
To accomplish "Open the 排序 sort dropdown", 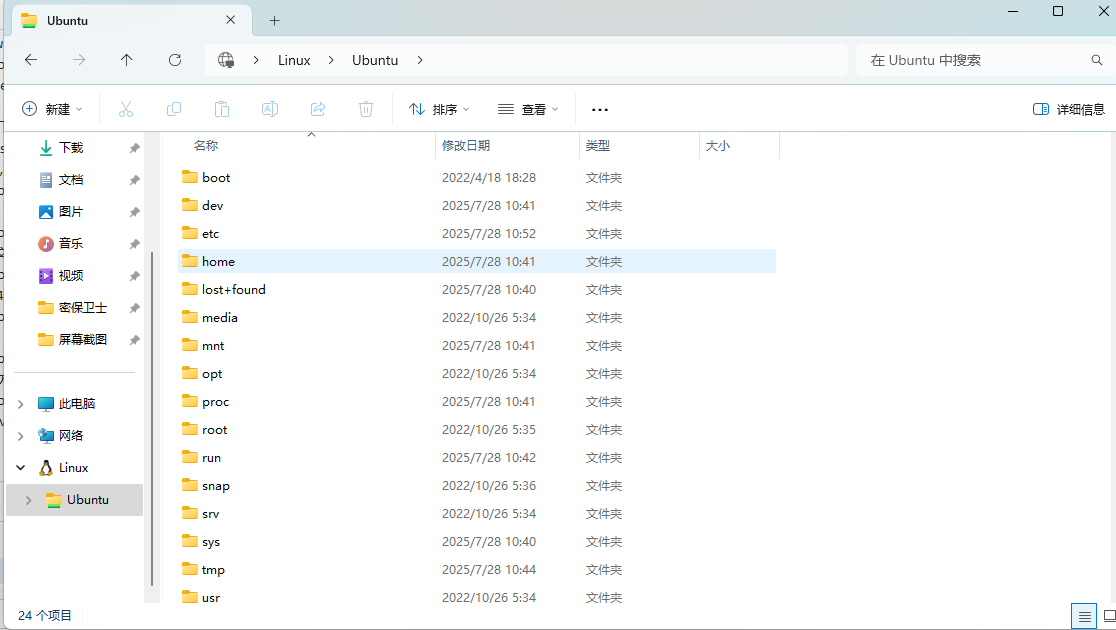I will [x=439, y=109].
